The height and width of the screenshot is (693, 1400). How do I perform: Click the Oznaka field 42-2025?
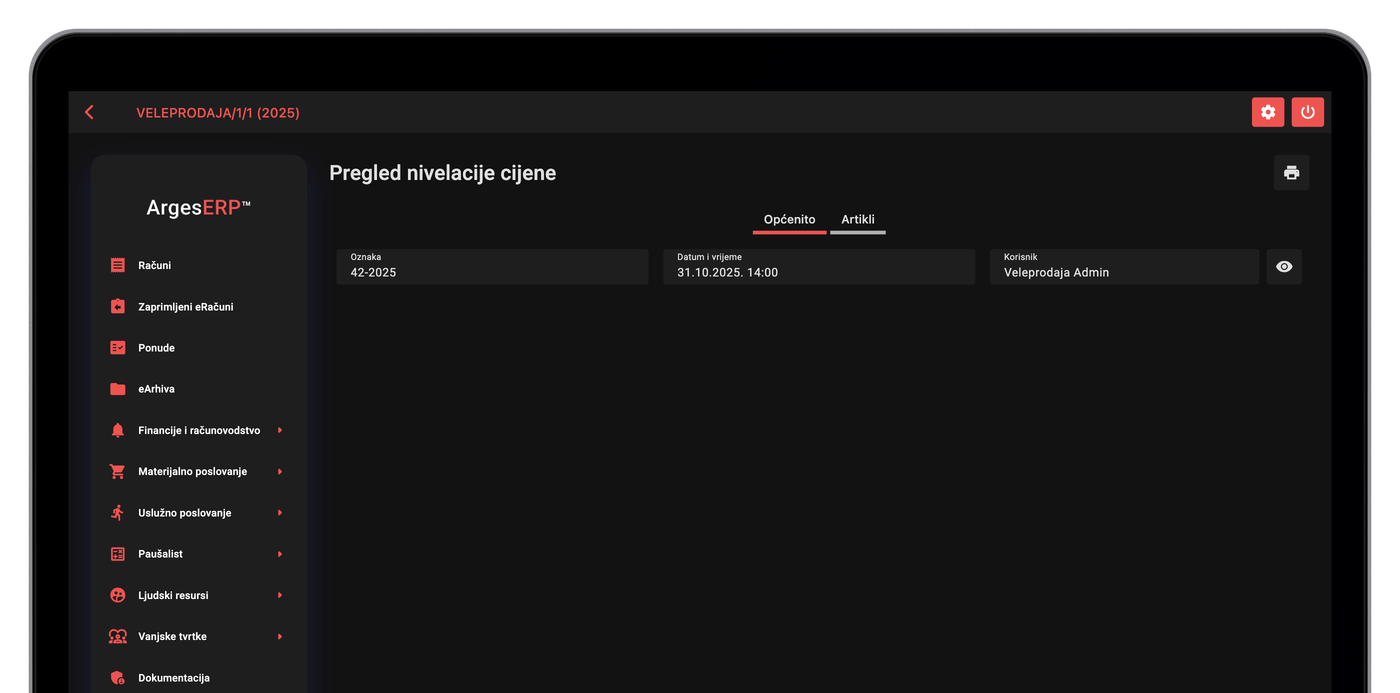coord(492,267)
